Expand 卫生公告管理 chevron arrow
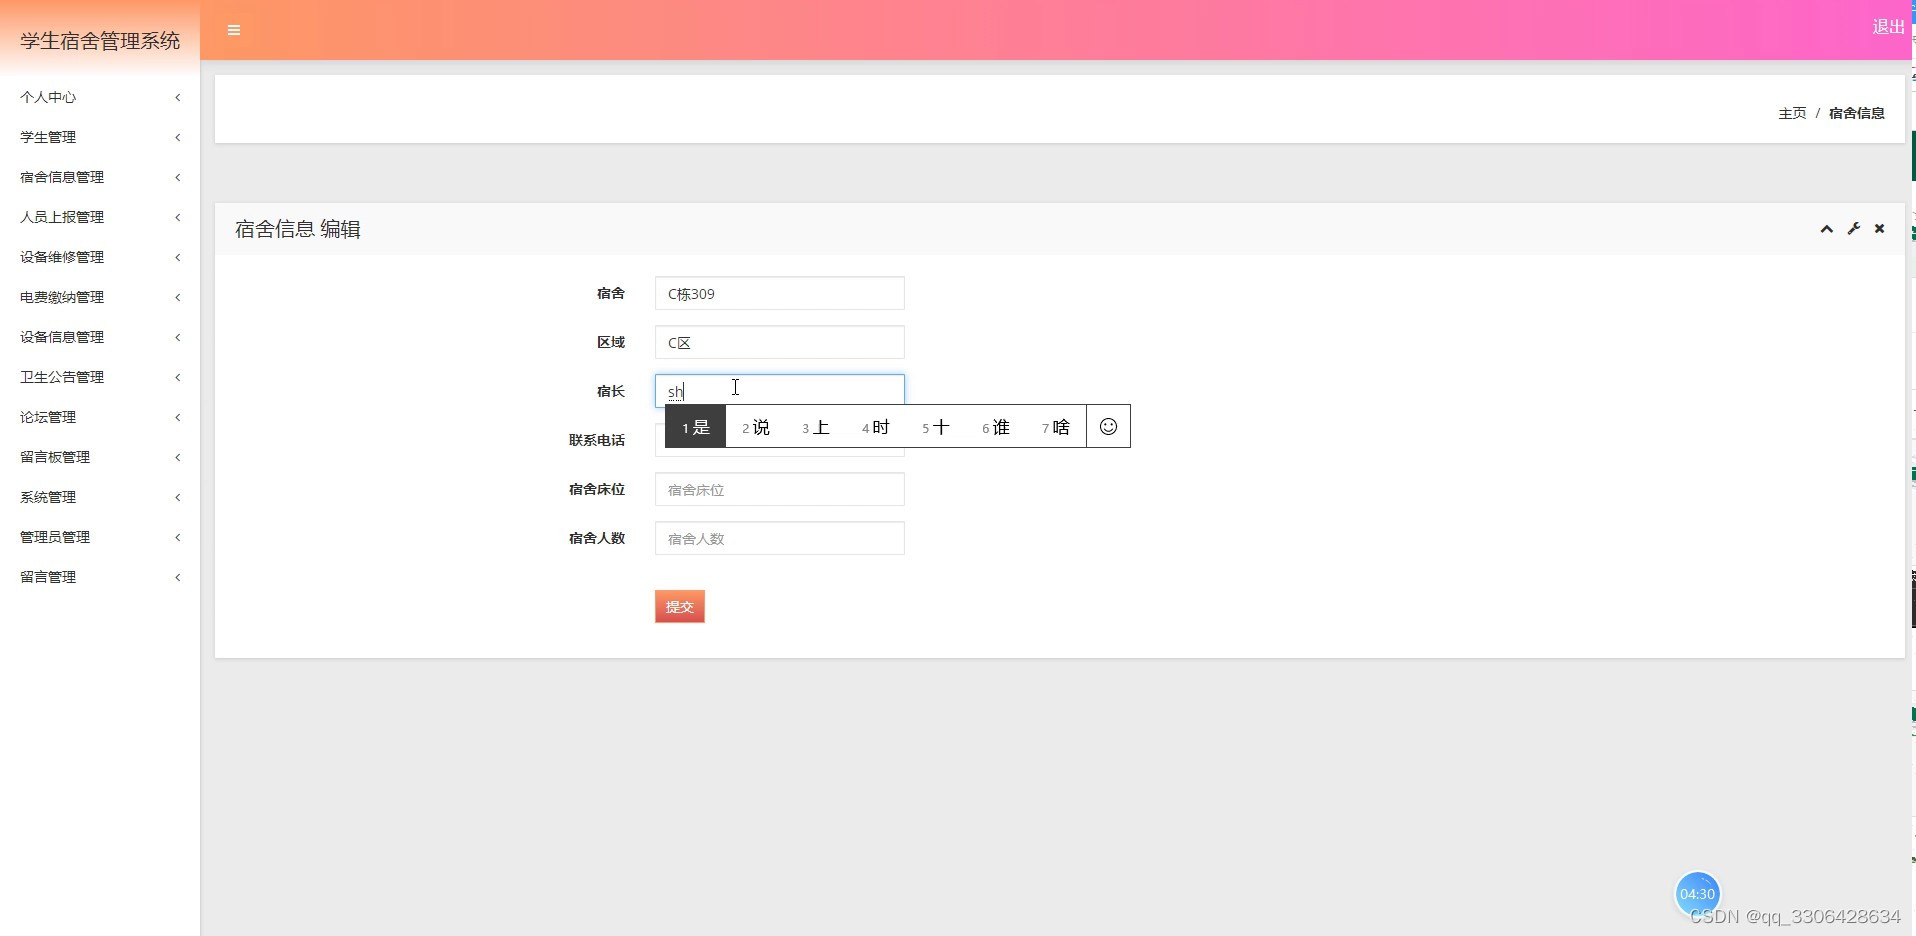 pos(178,377)
